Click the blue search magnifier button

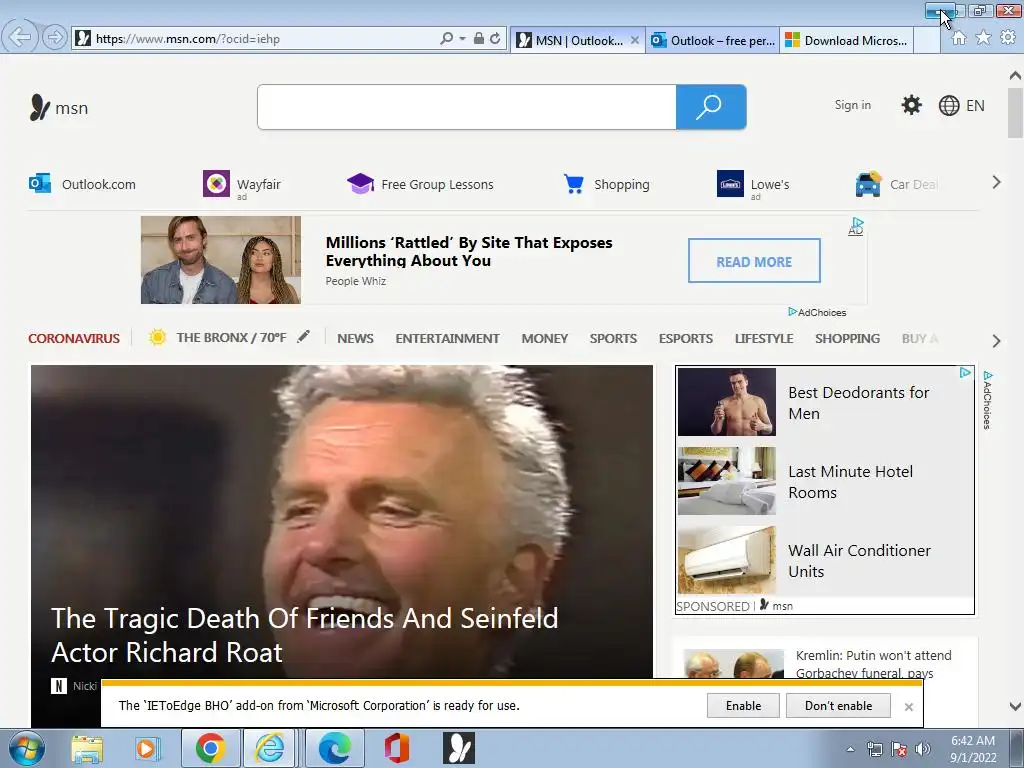pyautogui.click(x=711, y=107)
